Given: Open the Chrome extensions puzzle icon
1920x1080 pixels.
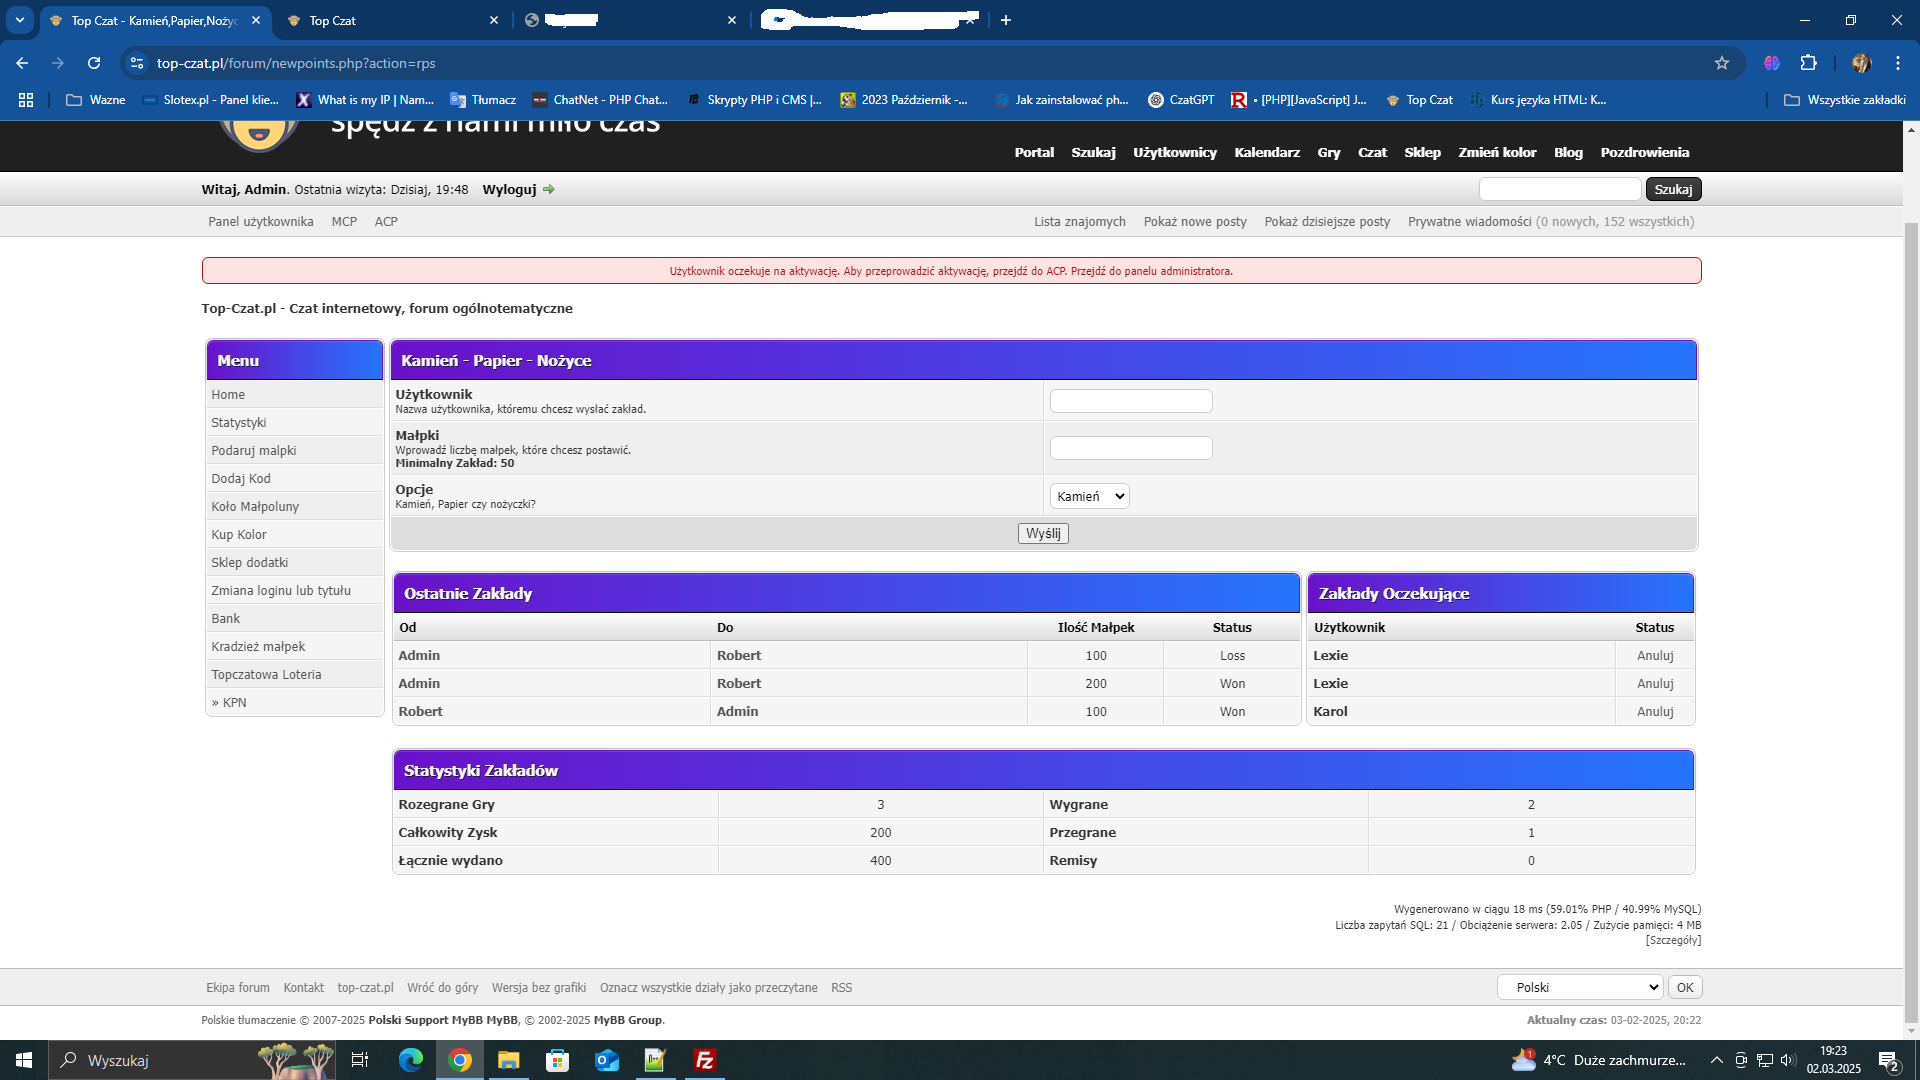Looking at the screenshot, I should tap(1808, 63).
